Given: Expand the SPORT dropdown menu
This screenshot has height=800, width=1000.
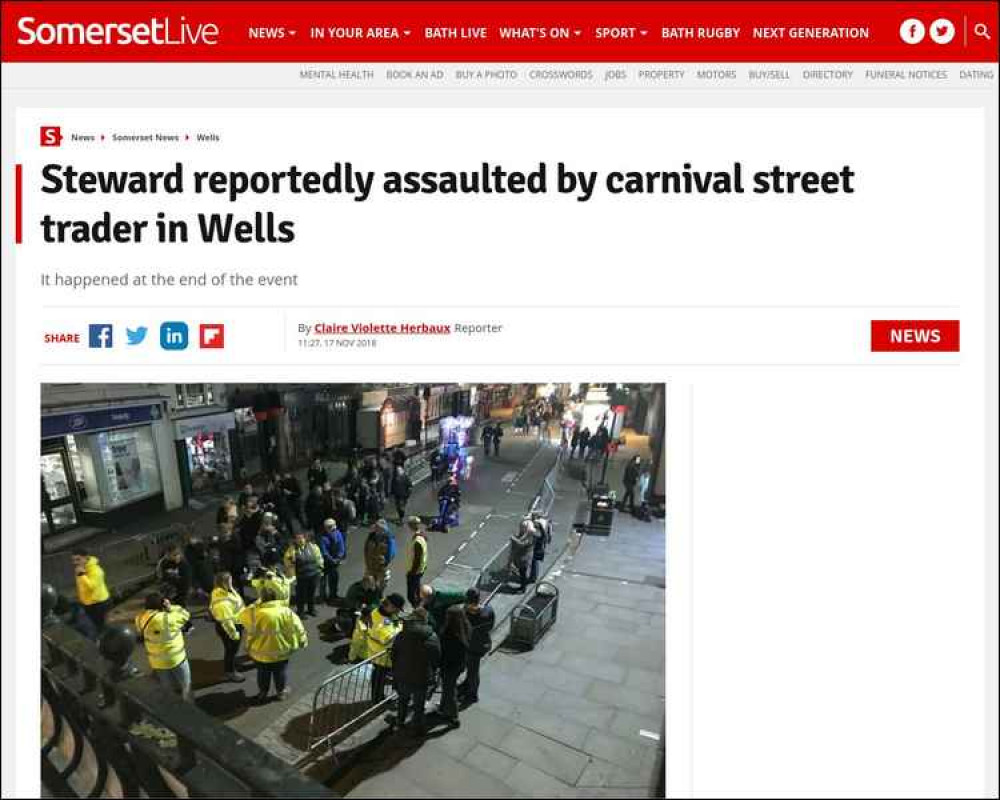Looking at the screenshot, I should click(x=621, y=33).
